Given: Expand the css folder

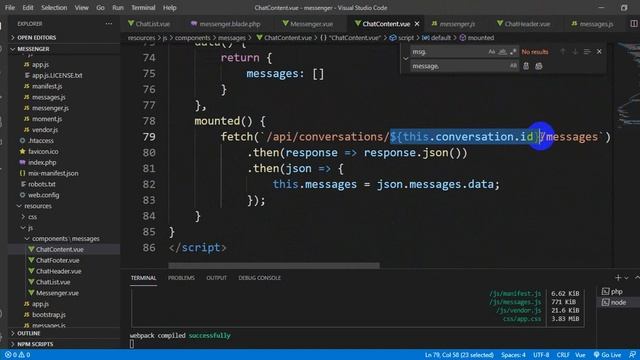Looking at the screenshot, I should [x=32, y=217].
